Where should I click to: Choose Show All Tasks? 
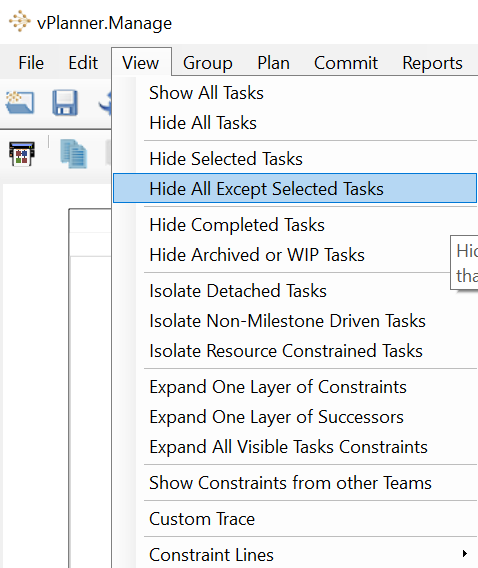(295, 93)
